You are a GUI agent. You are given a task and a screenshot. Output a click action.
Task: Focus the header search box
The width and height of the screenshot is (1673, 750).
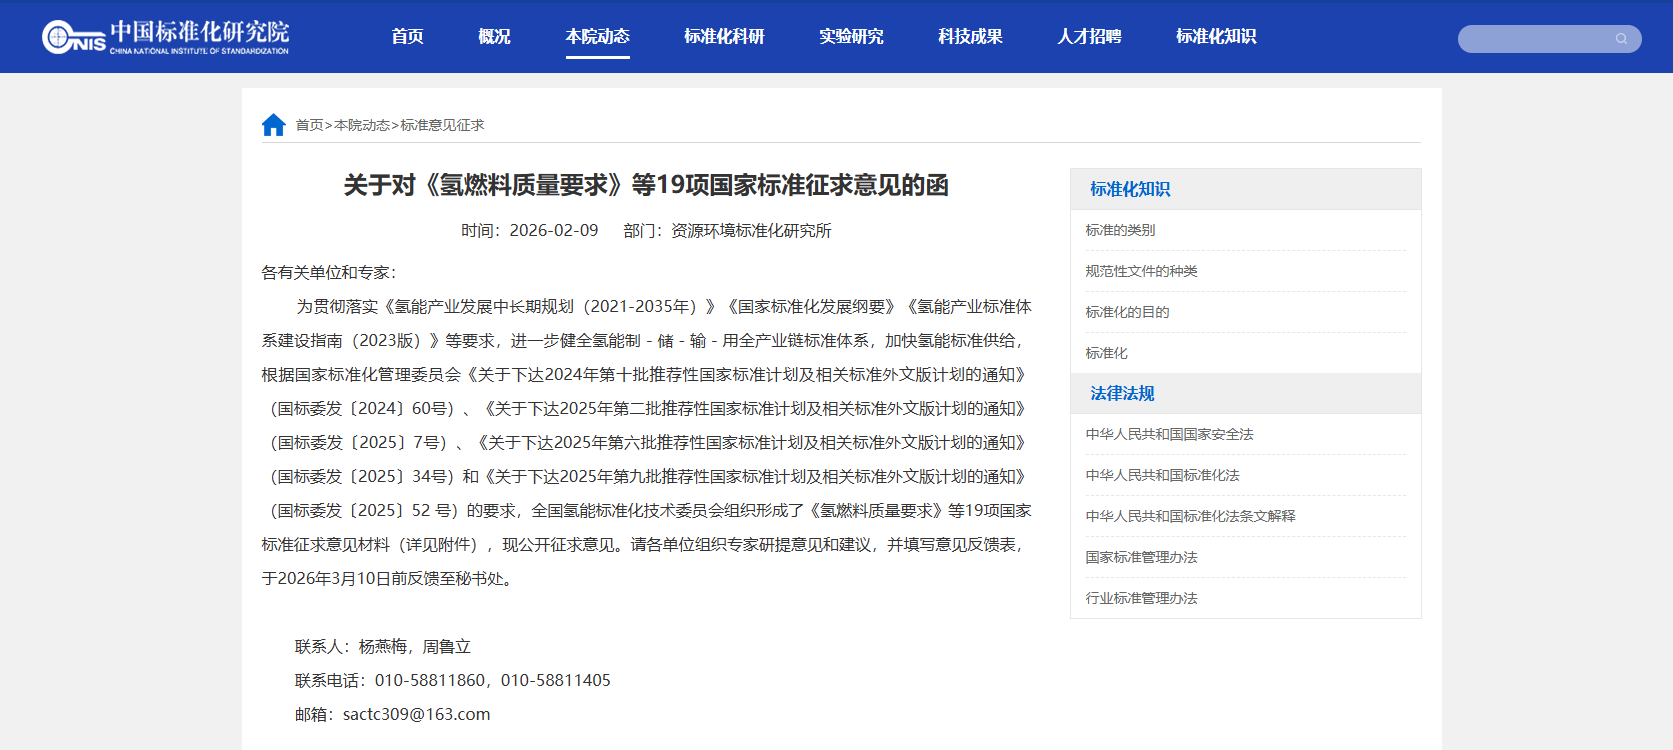[1549, 39]
